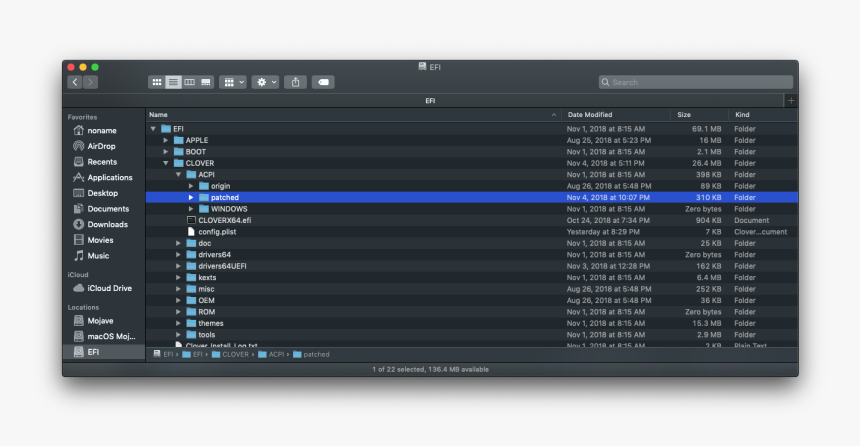Screen dimensions: 860x446
Task: Select the drivers64 folder row
Action: pos(472,255)
